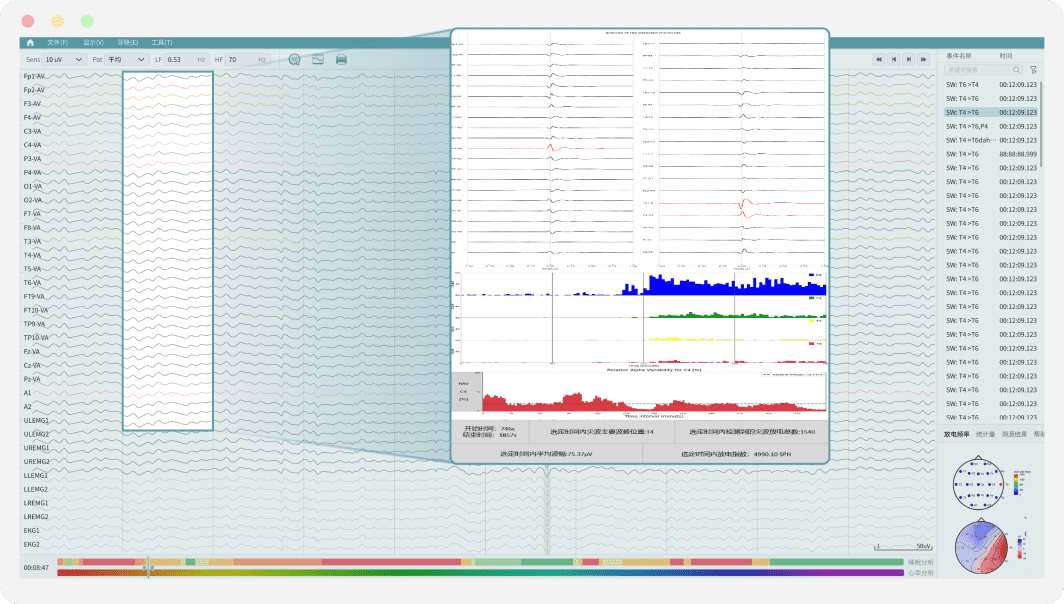Viewport: 1064px width, 604px height.
Task: Edit the HF 70 Hz field
Action: tap(247, 60)
